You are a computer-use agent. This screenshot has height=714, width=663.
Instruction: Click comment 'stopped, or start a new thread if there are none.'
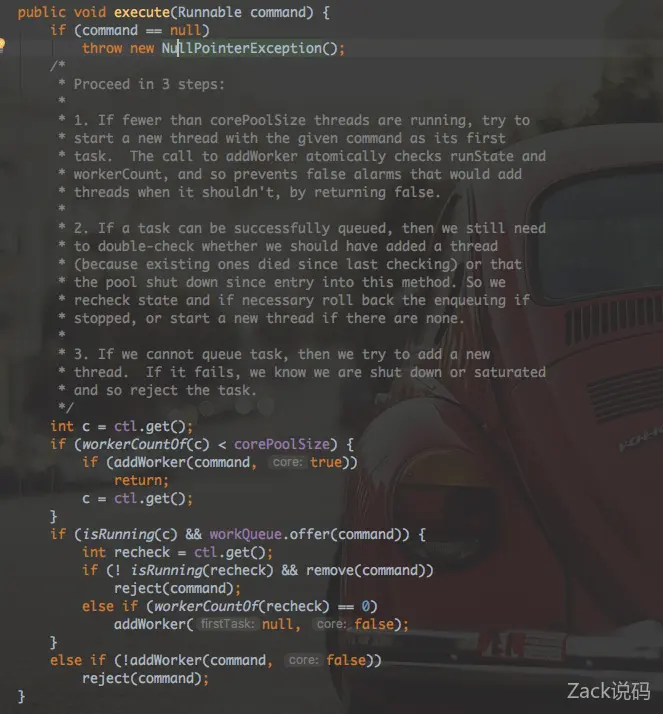269,318
